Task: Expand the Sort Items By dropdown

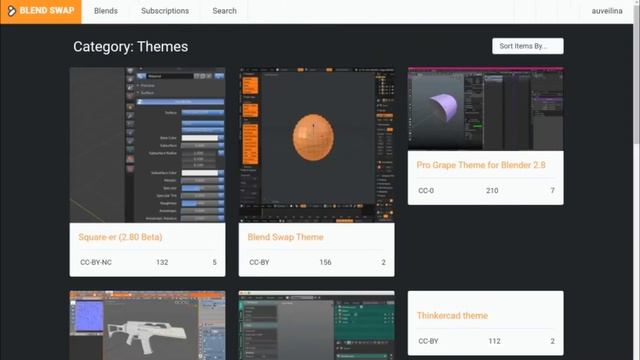Action: [x=528, y=46]
